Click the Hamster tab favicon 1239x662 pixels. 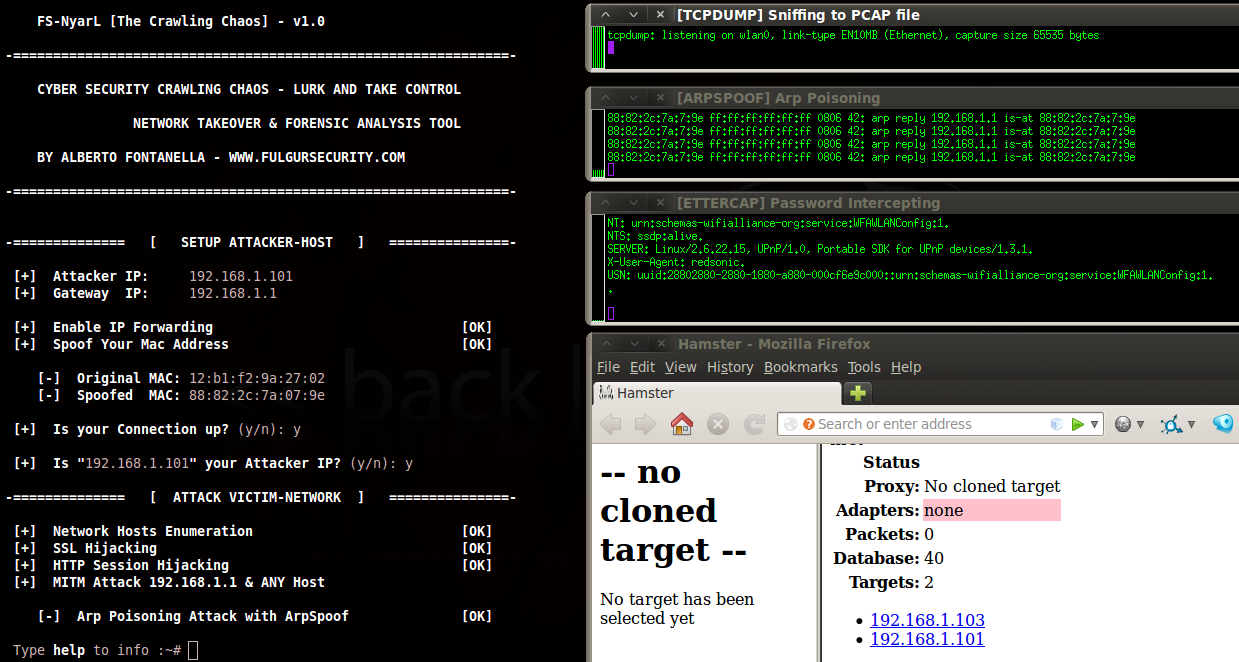point(606,393)
